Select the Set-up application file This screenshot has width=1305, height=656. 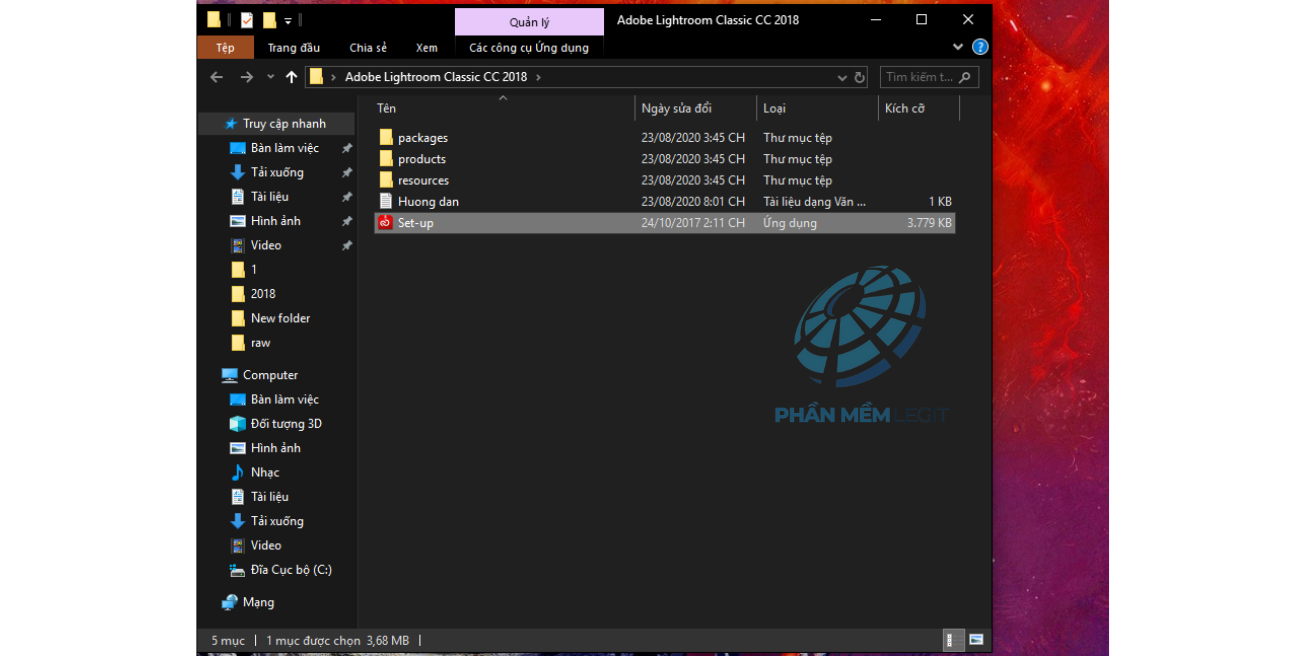click(x=664, y=223)
